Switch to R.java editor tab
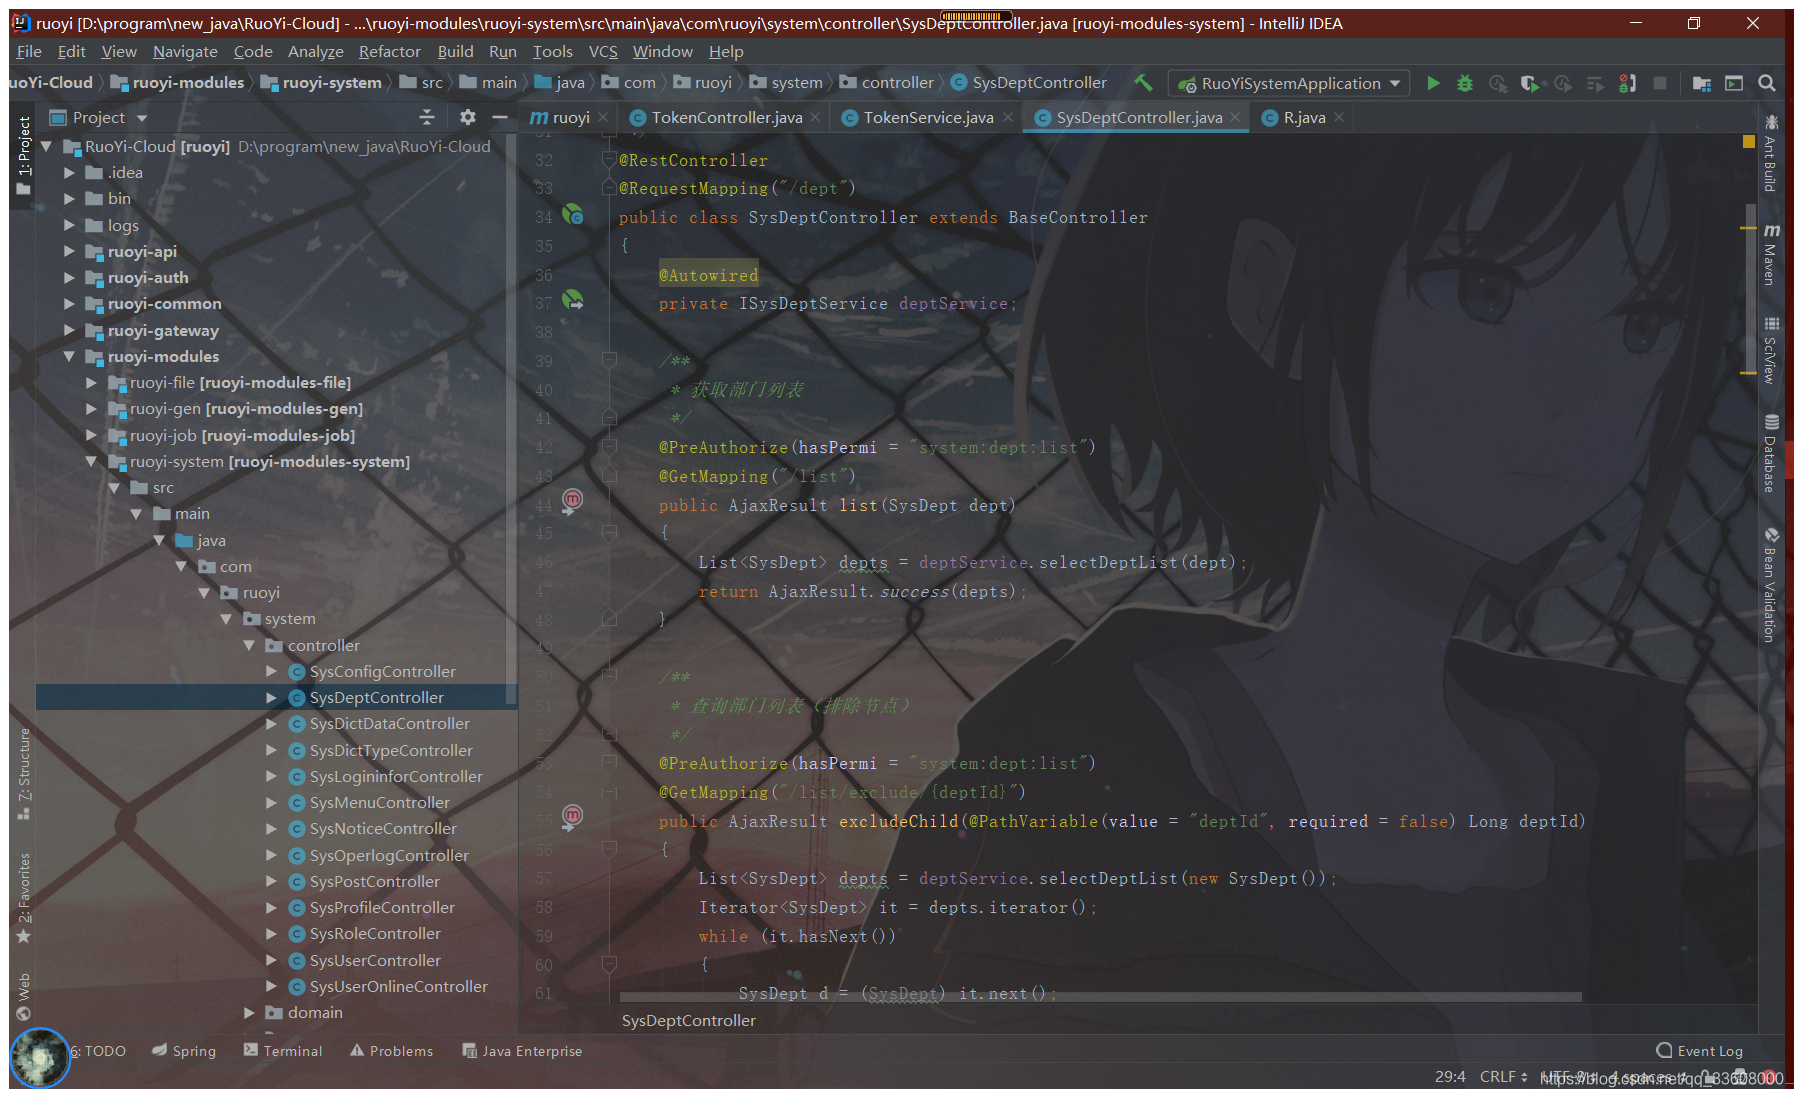The height and width of the screenshot is (1098, 1794). click(1304, 117)
